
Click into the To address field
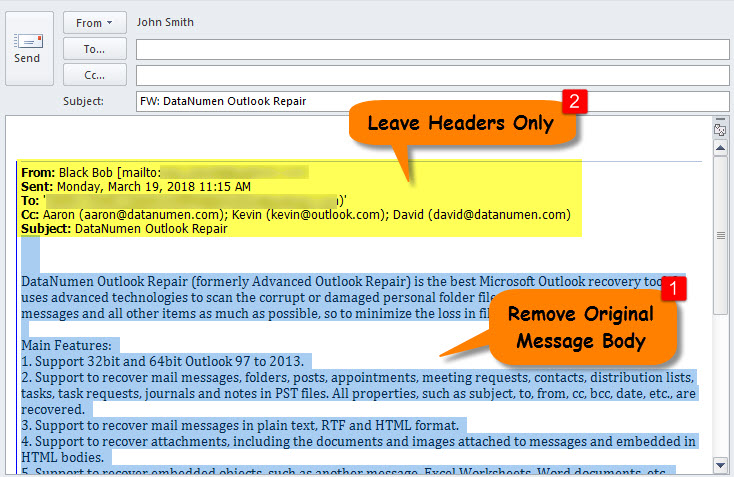432,49
